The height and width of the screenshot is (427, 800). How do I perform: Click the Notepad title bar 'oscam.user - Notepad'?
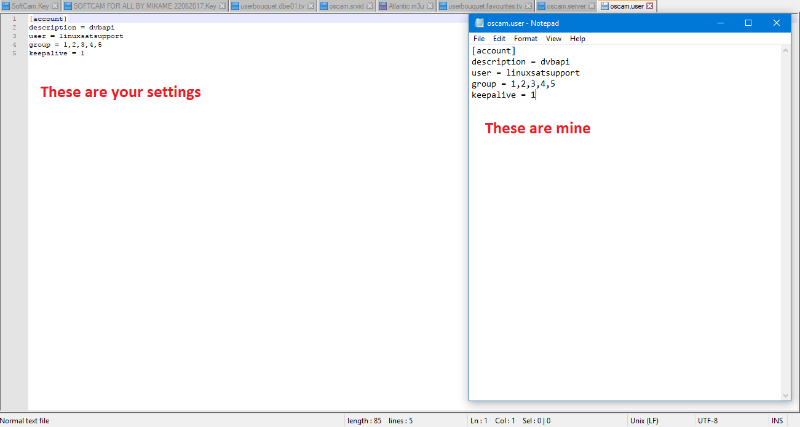click(523, 23)
